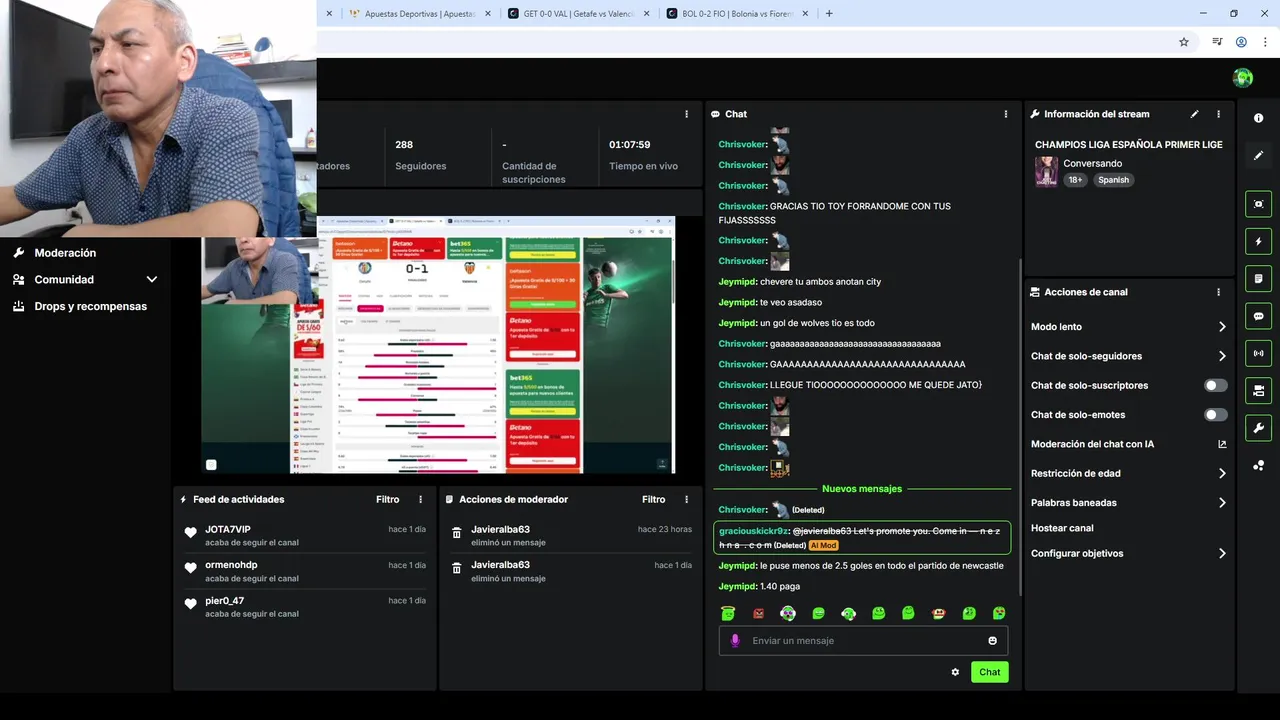Viewport: 1280px width, 720px height.
Task: Open Filtro in Acciones de moderador
Action: (653, 499)
